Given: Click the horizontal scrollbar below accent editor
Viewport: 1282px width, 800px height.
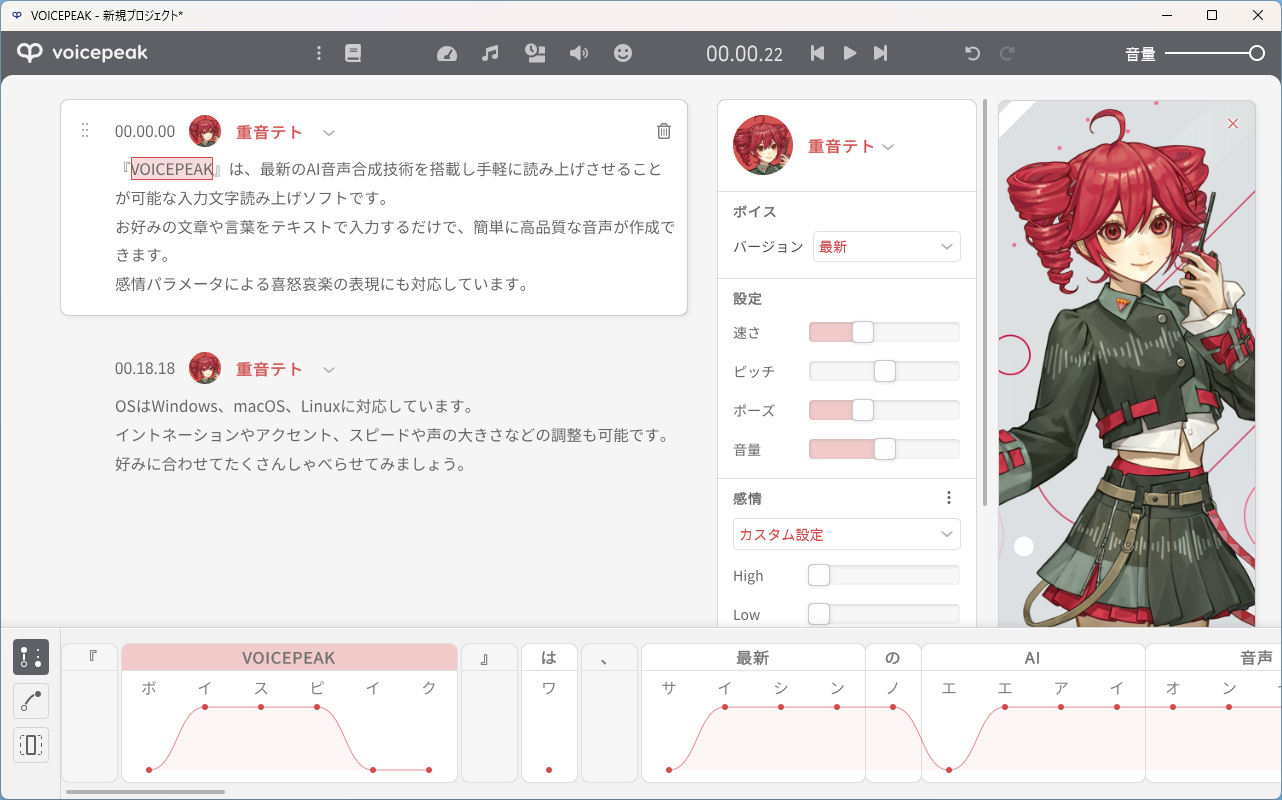Looking at the screenshot, I should (x=146, y=791).
